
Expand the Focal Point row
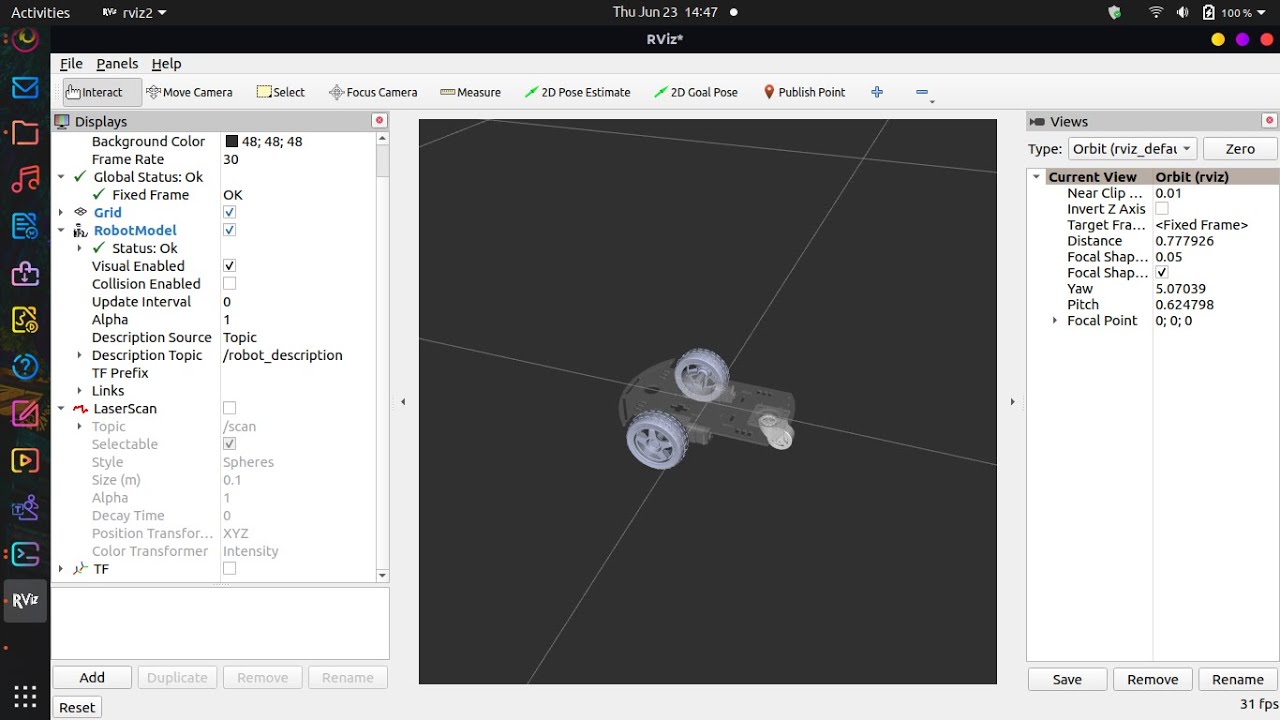click(1054, 321)
